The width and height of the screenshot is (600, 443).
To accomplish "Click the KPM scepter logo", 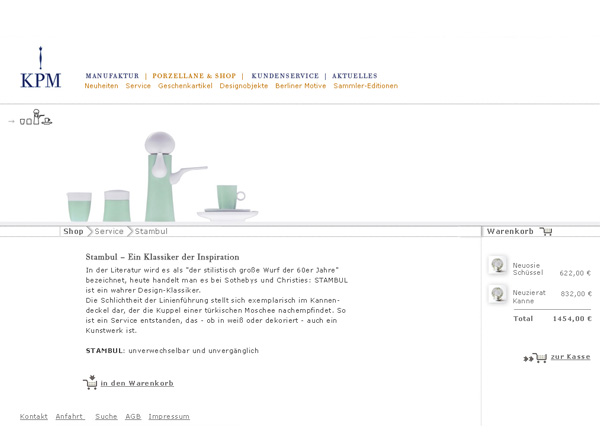I will tap(40, 68).
